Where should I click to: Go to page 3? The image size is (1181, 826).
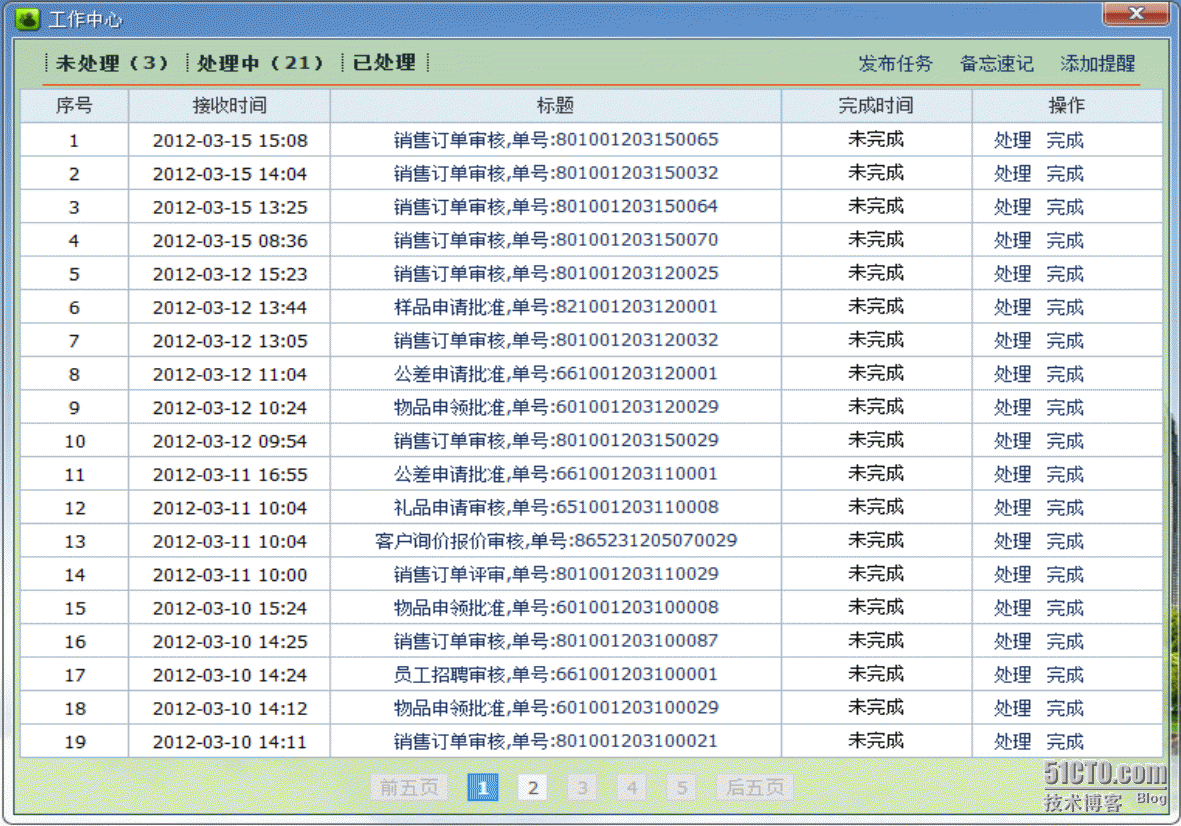[582, 788]
